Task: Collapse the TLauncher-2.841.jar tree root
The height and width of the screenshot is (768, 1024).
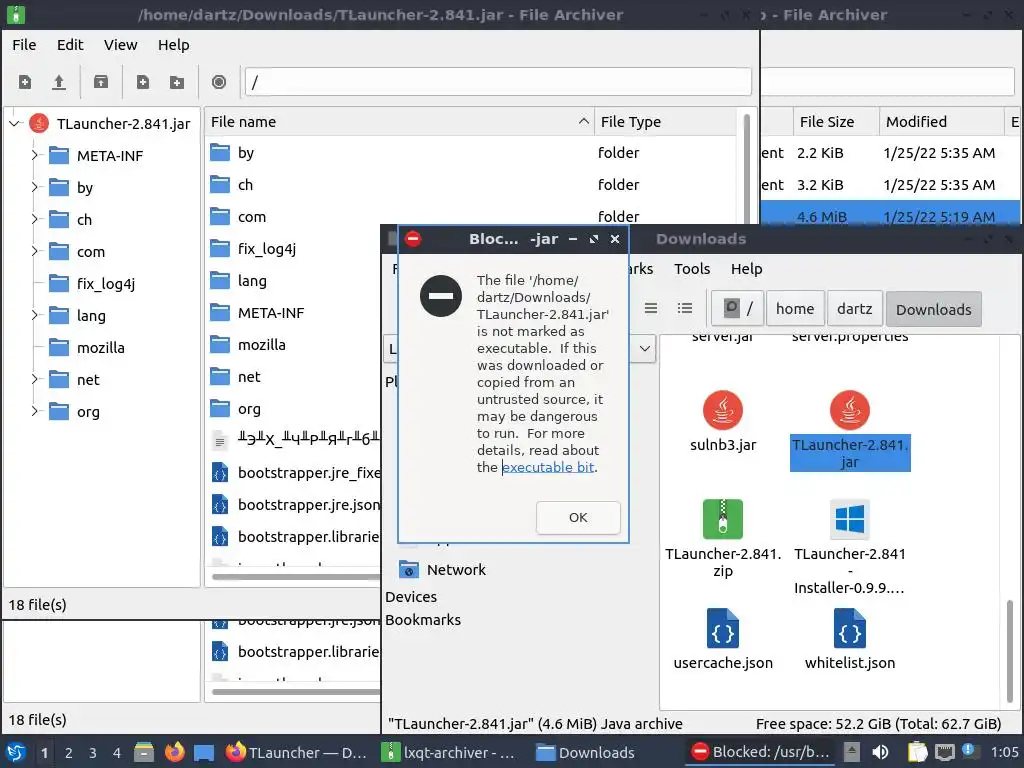Action: coord(15,123)
